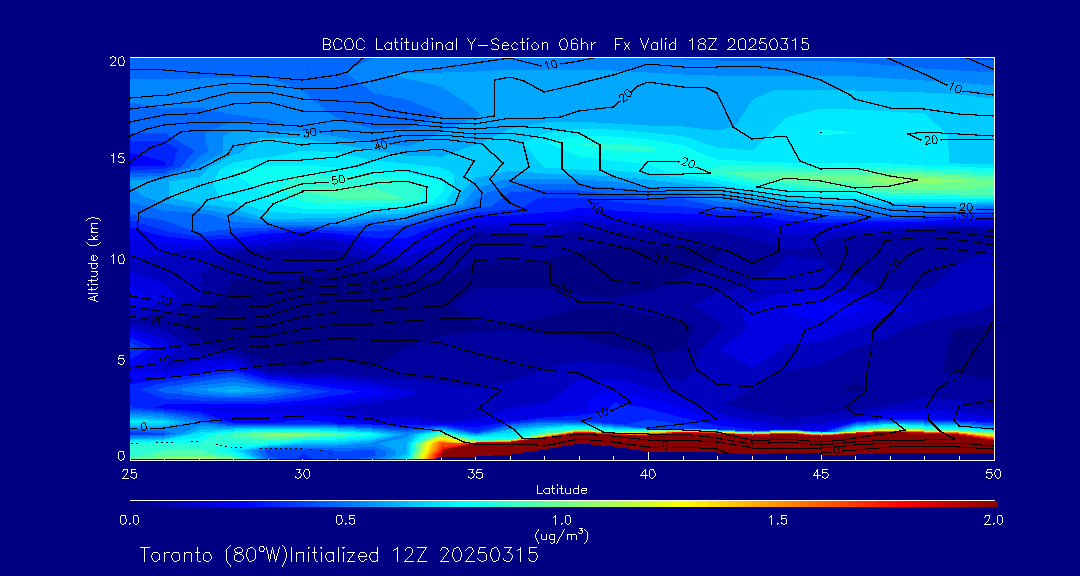
Task: Click the color bar at 1.0 value
Action: 563,504
